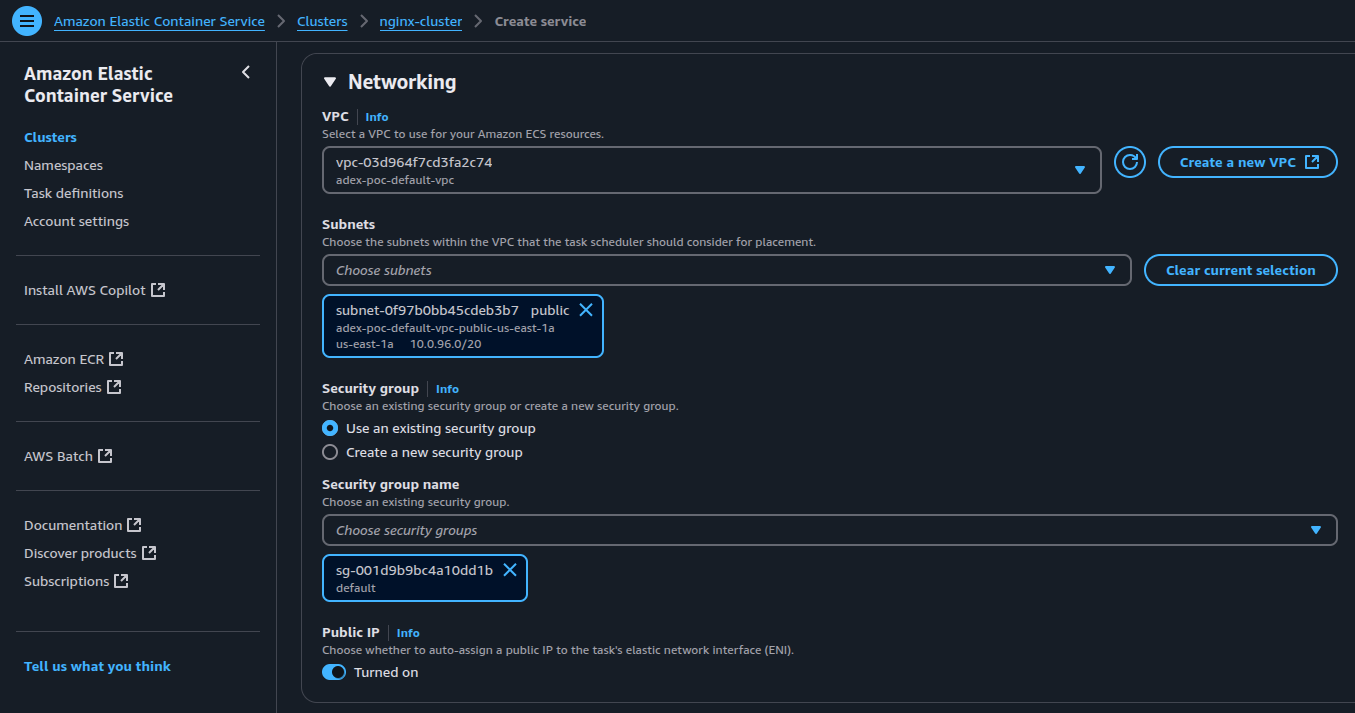Remove sg-001d9b9bc4a10dd1b security group
Image resolution: width=1355 pixels, height=713 pixels.
pyautogui.click(x=509, y=570)
